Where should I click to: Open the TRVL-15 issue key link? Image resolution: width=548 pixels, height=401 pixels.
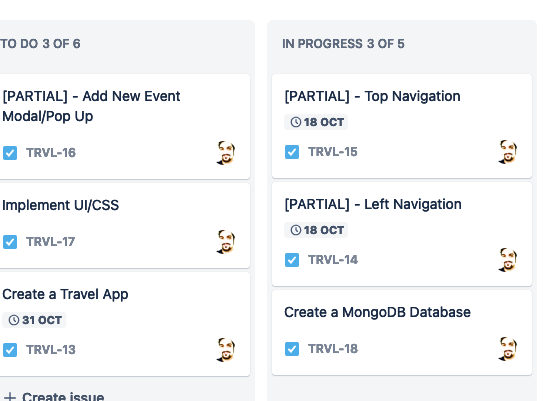pos(333,152)
